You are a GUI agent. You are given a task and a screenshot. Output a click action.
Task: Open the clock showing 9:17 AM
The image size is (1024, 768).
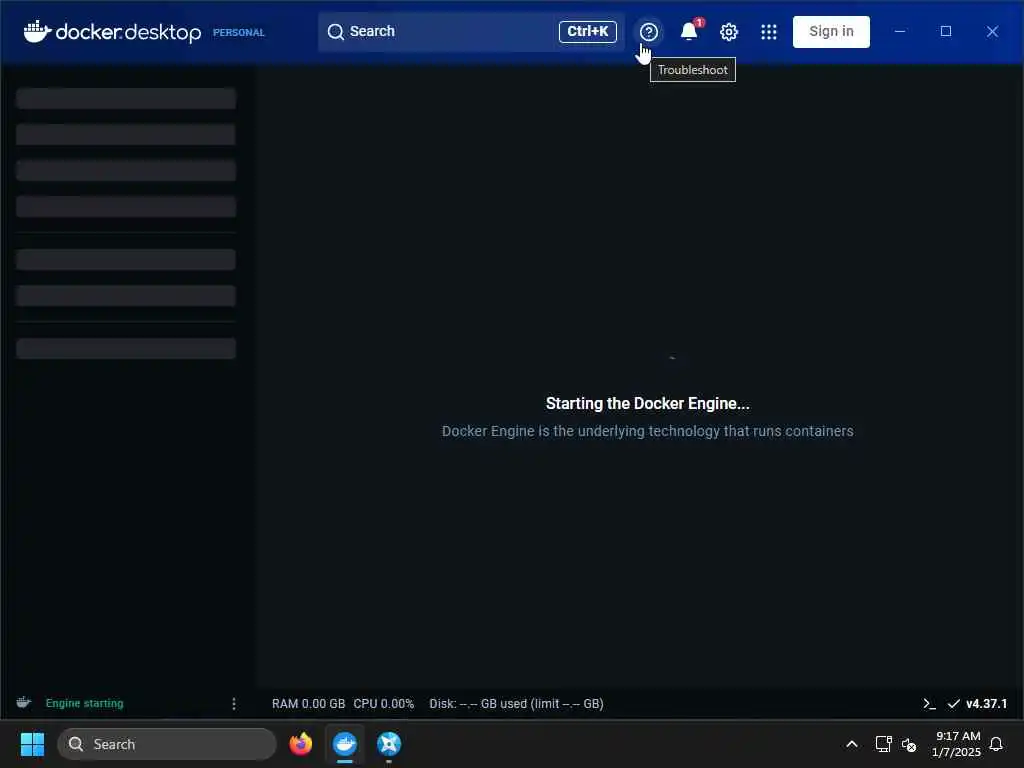point(957,744)
